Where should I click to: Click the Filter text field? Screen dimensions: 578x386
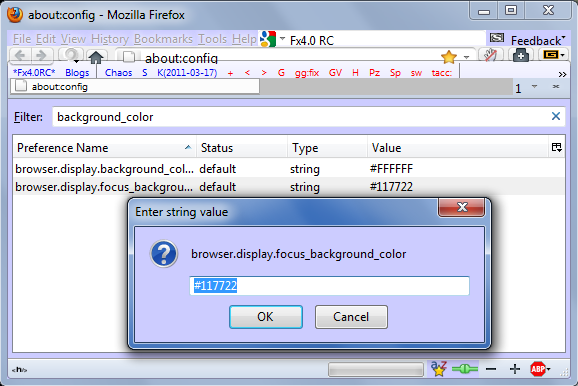tap(309, 117)
